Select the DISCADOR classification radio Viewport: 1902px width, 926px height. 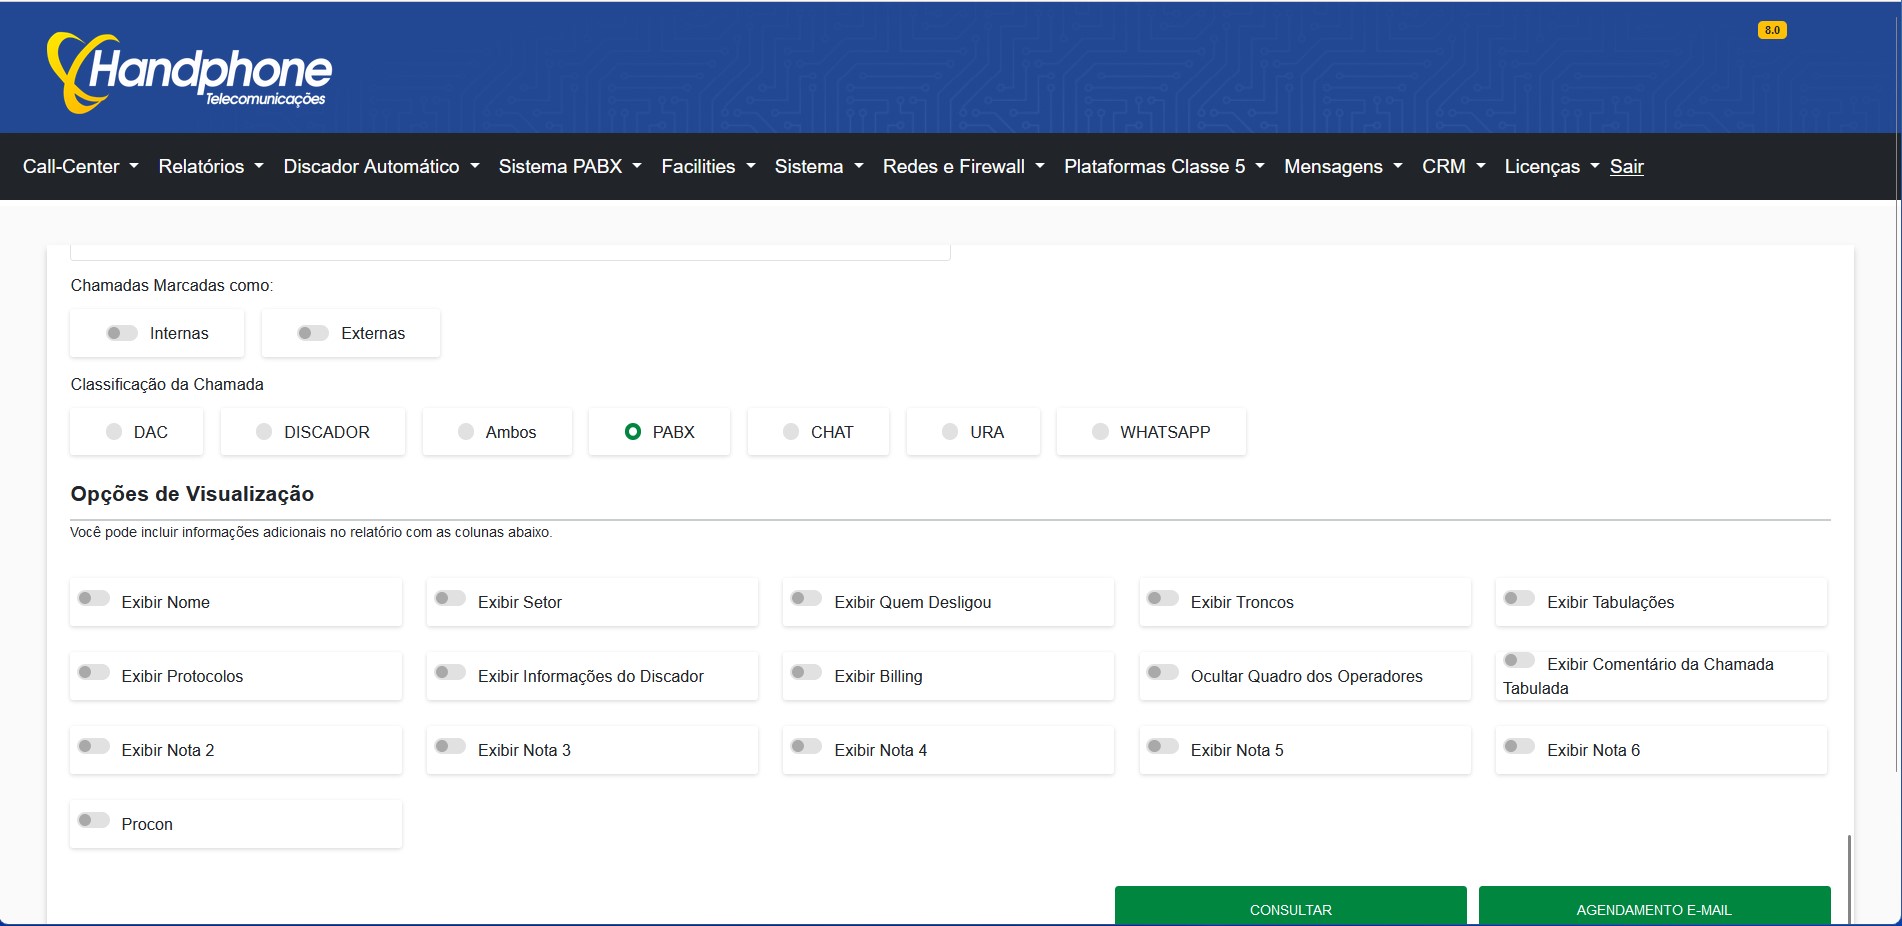click(x=264, y=432)
